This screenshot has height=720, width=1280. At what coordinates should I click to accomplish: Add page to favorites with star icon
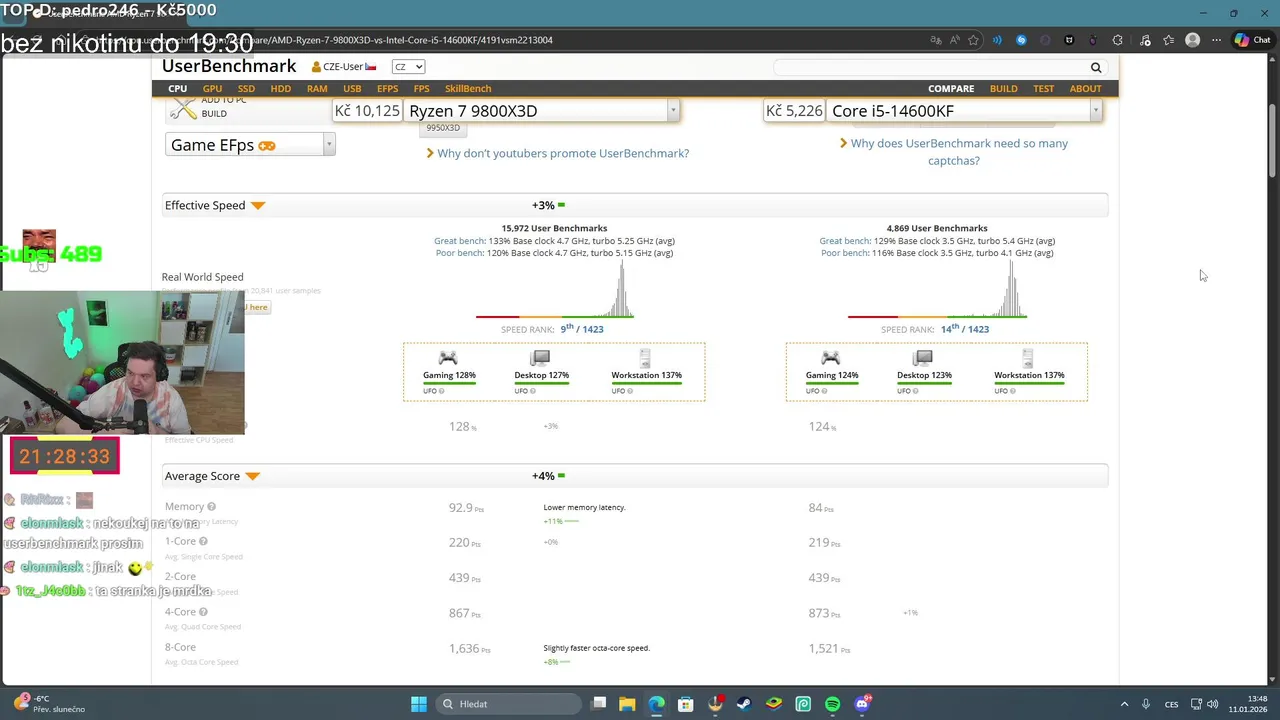[974, 40]
